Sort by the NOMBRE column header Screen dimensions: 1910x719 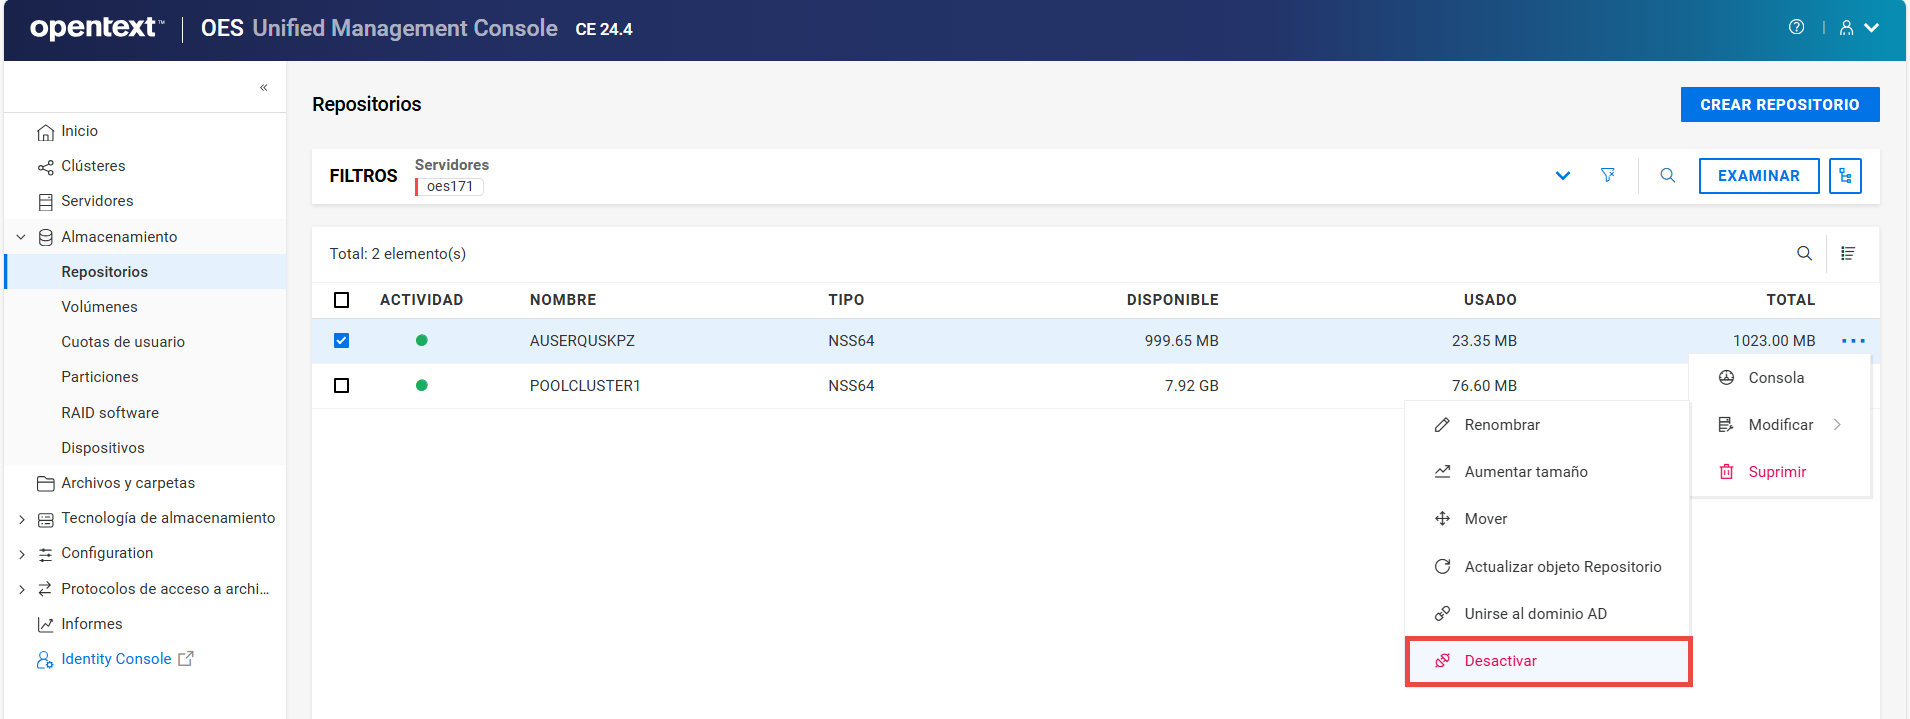coord(563,300)
